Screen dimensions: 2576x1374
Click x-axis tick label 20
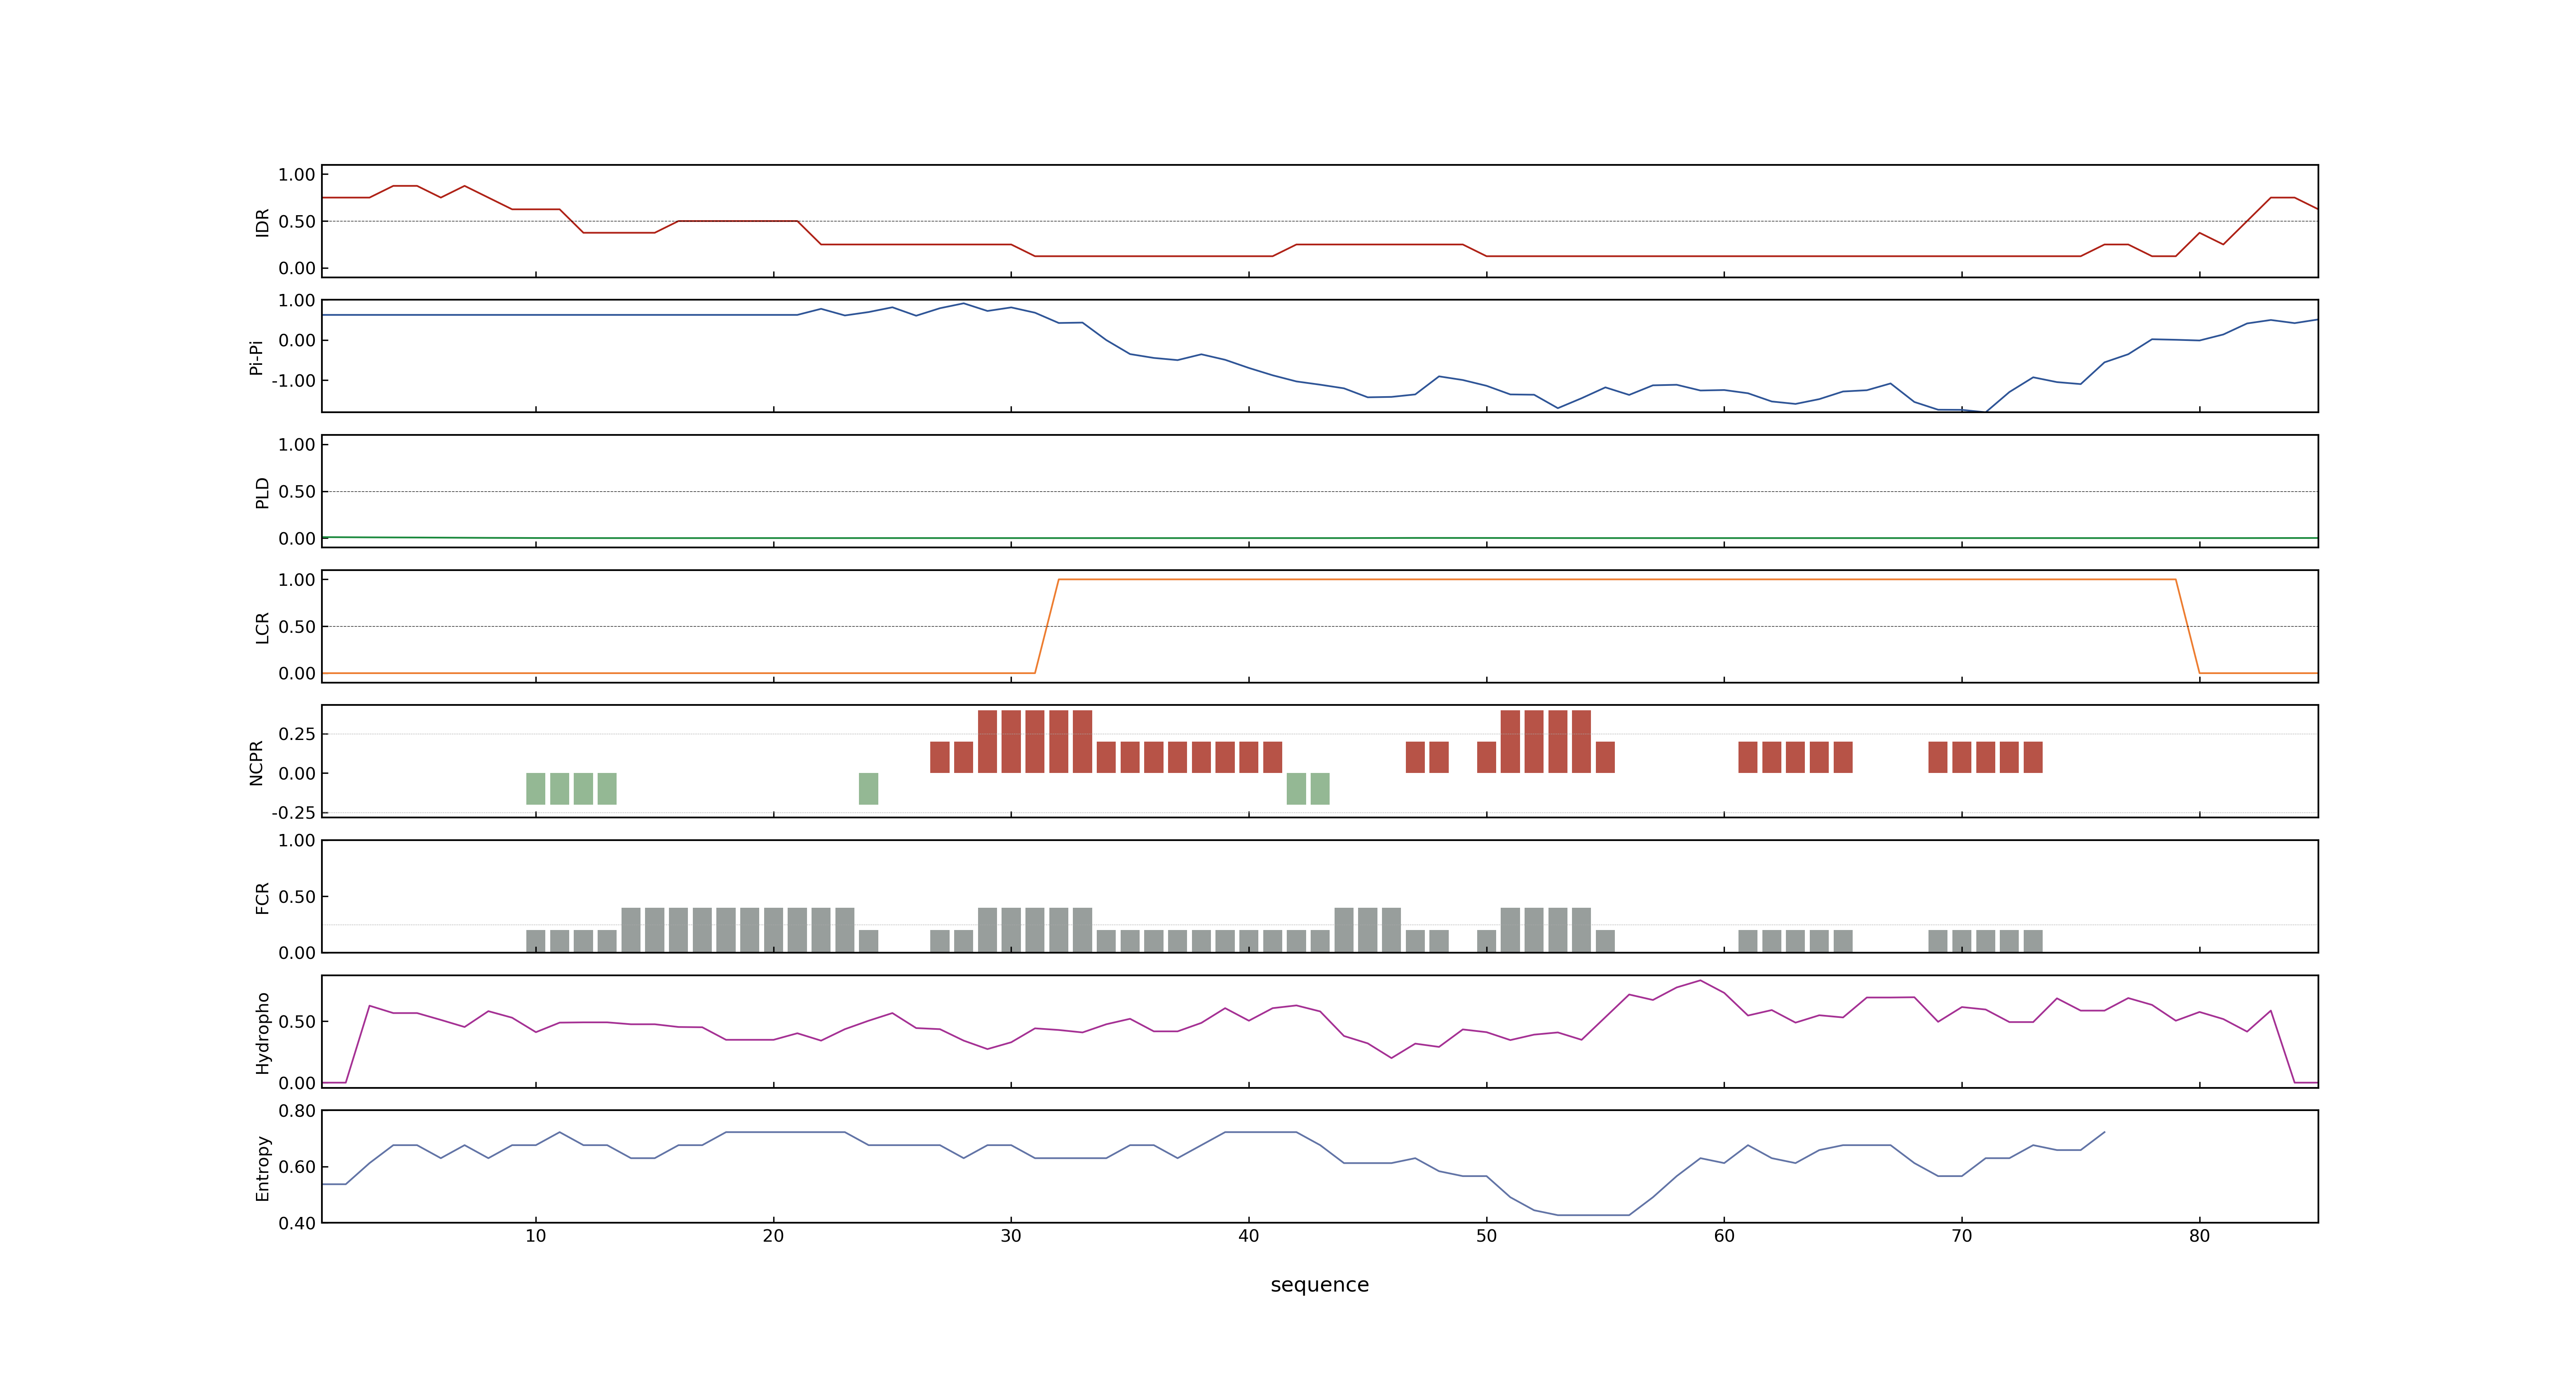[x=773, y=1236]
